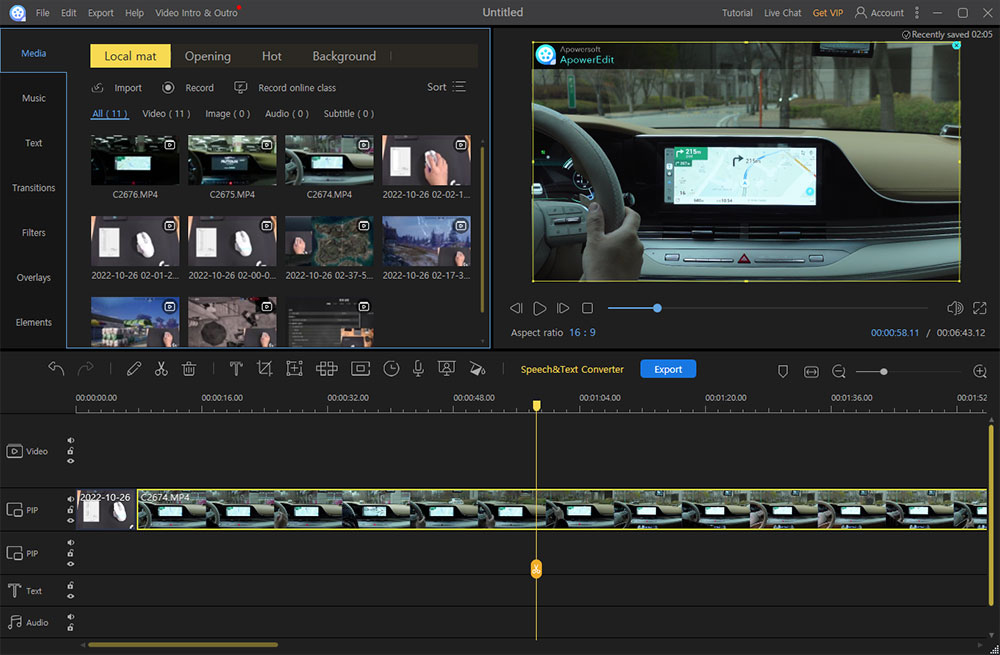Click the clock Duration icon in toolbar
The width and height of the screenshot is (1000, 655).
pyautogui.click(x=391, y=369)
